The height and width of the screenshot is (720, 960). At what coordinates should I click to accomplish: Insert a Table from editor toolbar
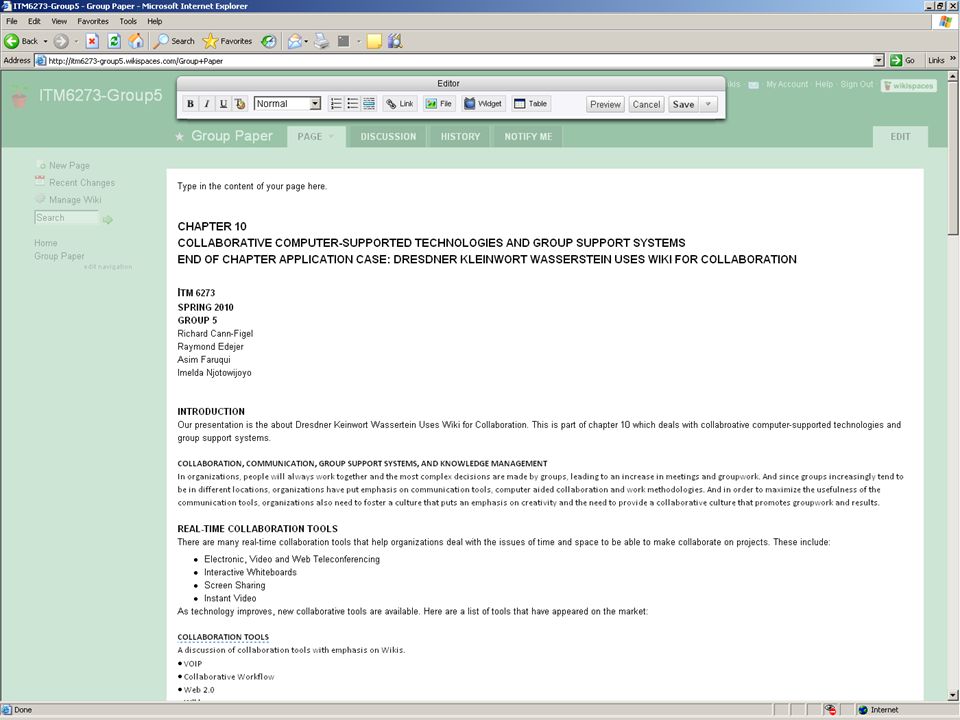[x=531, y=103]
